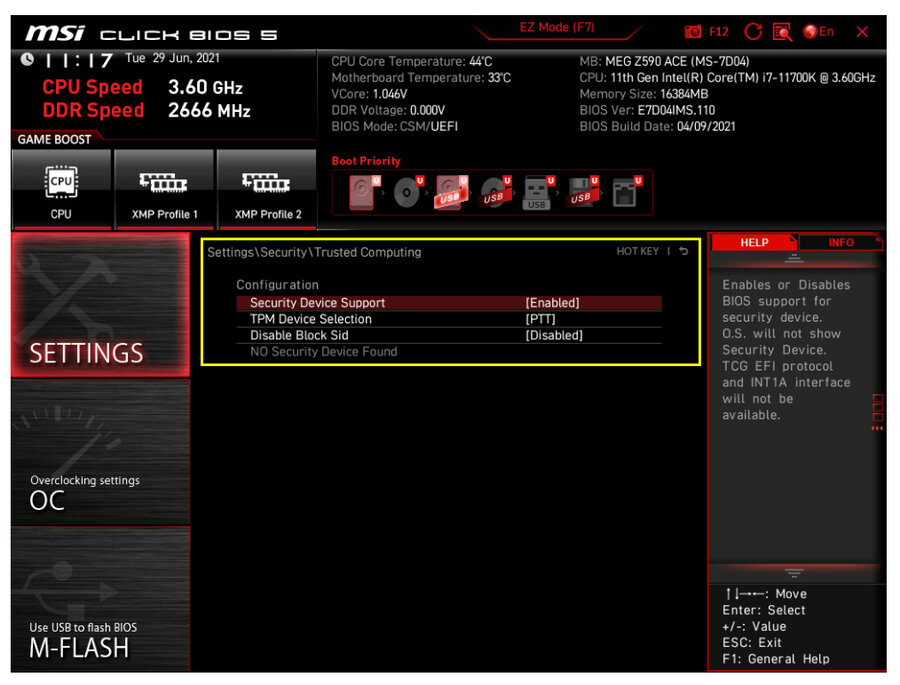Click the date 'Tue 29 Jun, 2021'
Image resolution: width=900 pixels, height=685 pixels.
pos(172,58)
